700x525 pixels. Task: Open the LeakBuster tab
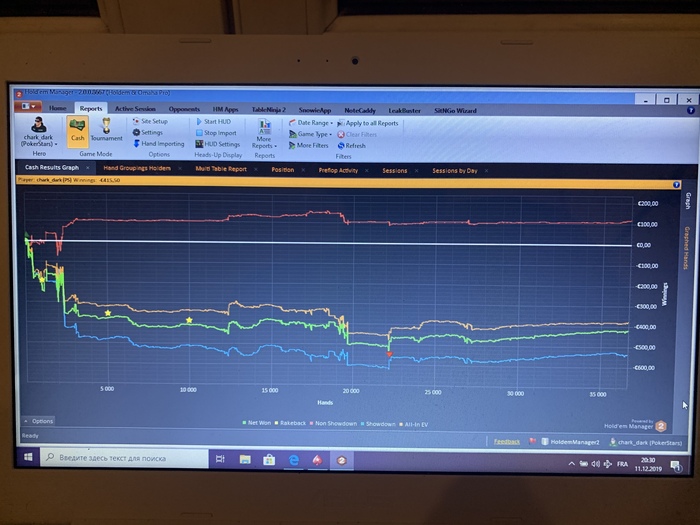click(x=404, y=110)
